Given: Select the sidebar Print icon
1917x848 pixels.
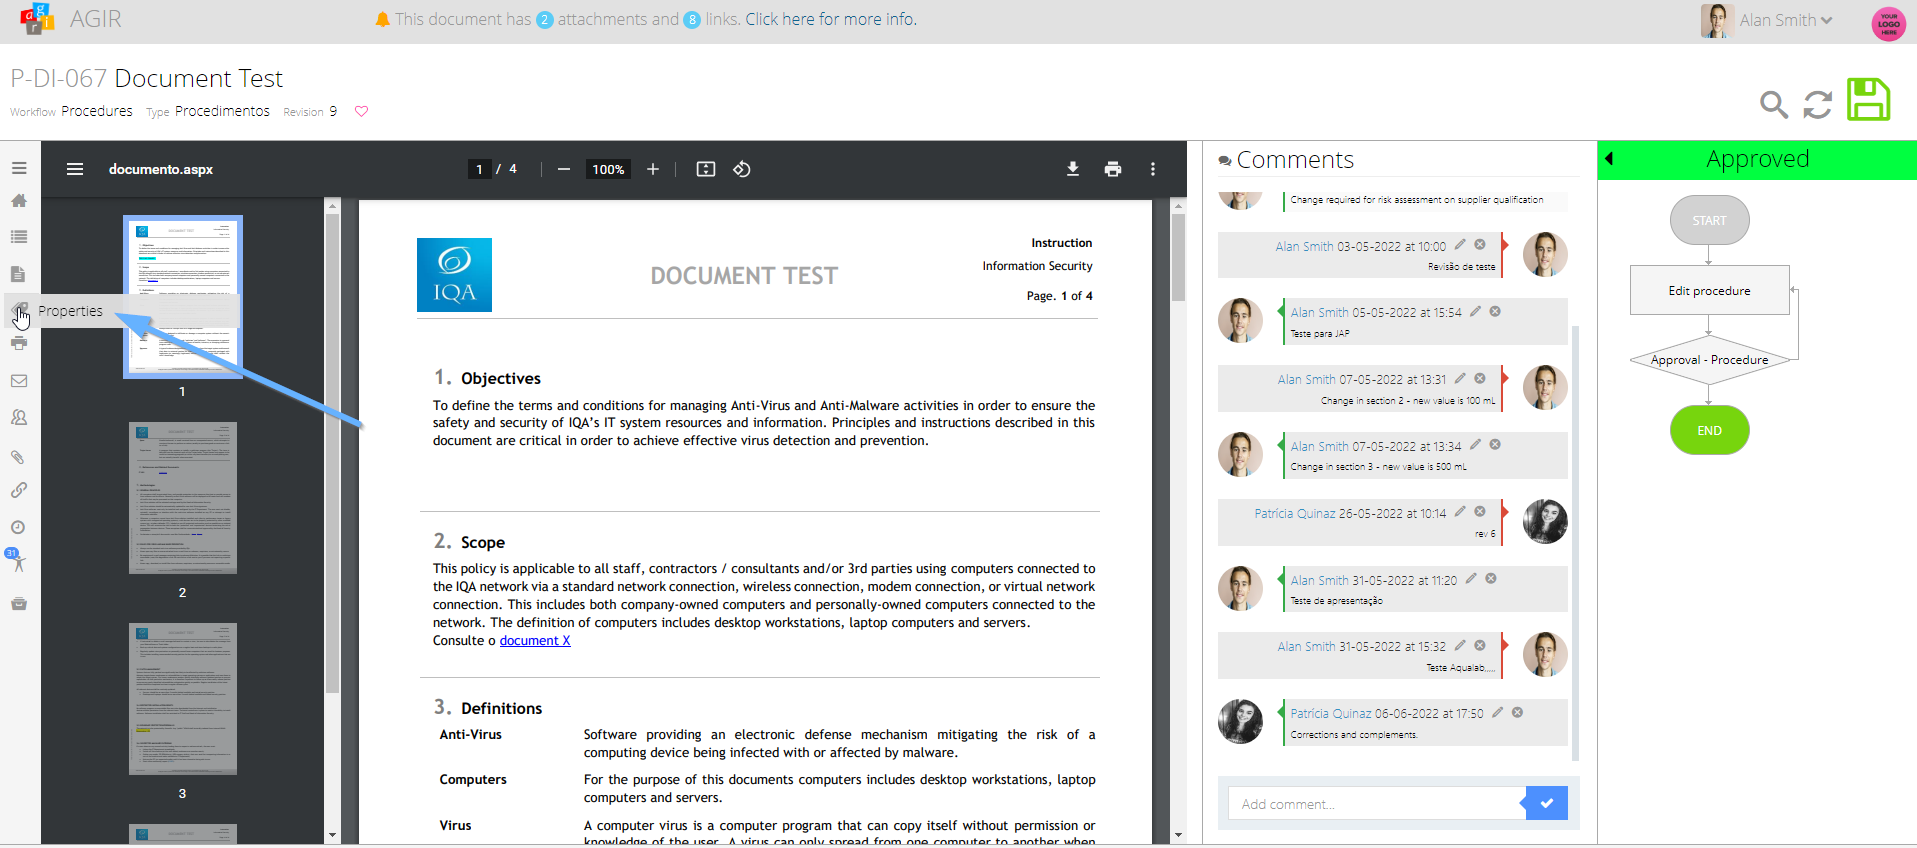Looking at the screenshot, I should click(x=19, y=343).
